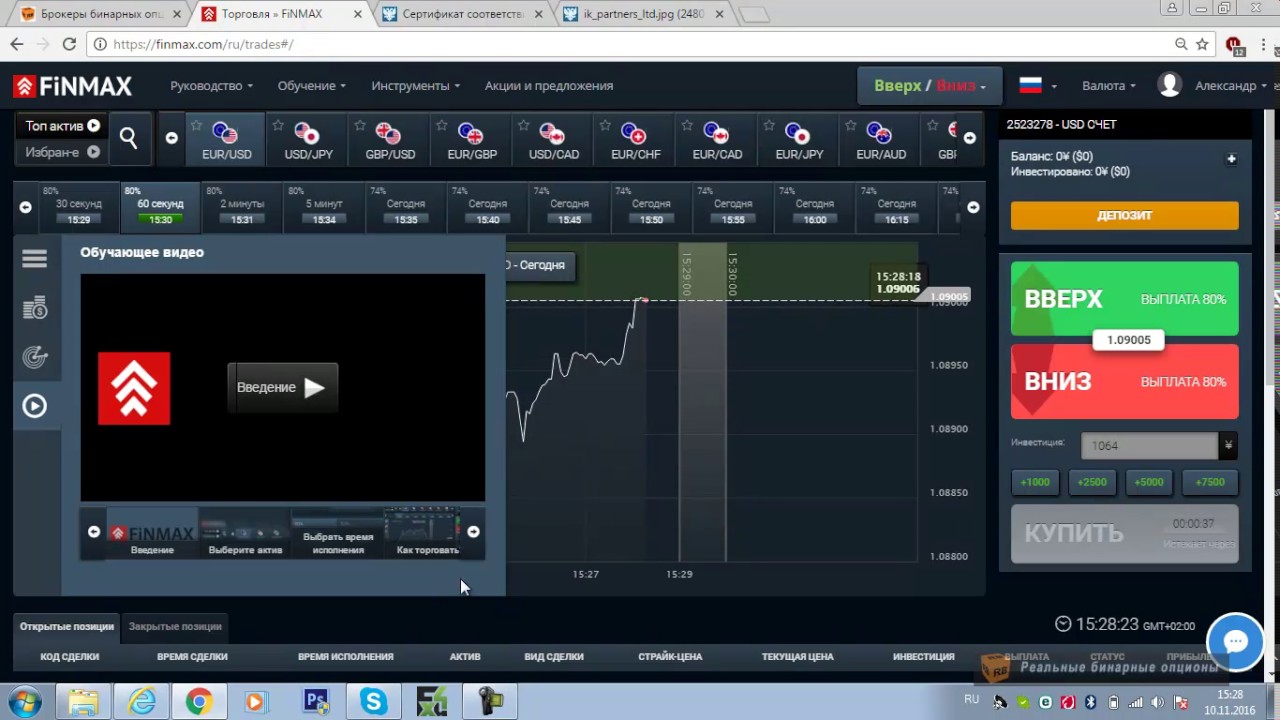Play the Введение tutorial video
Screen dimensions: 1280x720
[283, 388]
